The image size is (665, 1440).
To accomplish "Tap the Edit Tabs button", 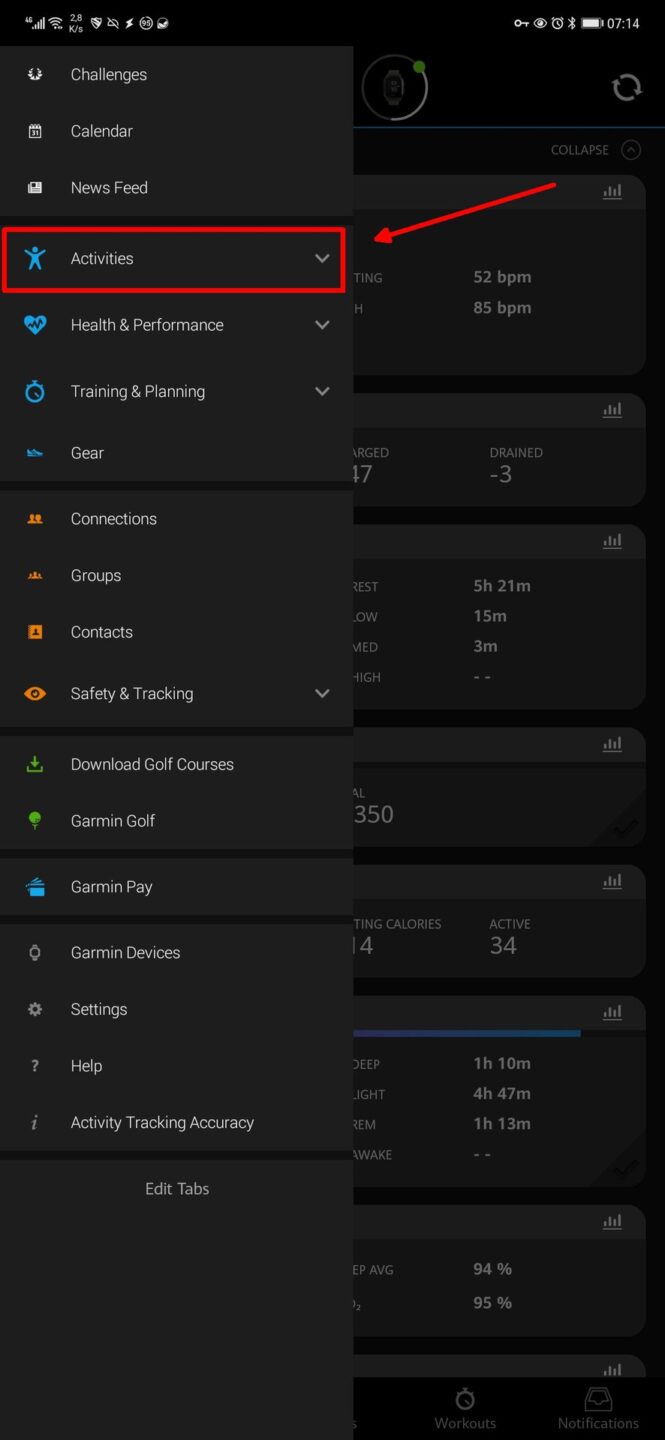I will (x=176, y=1188).
